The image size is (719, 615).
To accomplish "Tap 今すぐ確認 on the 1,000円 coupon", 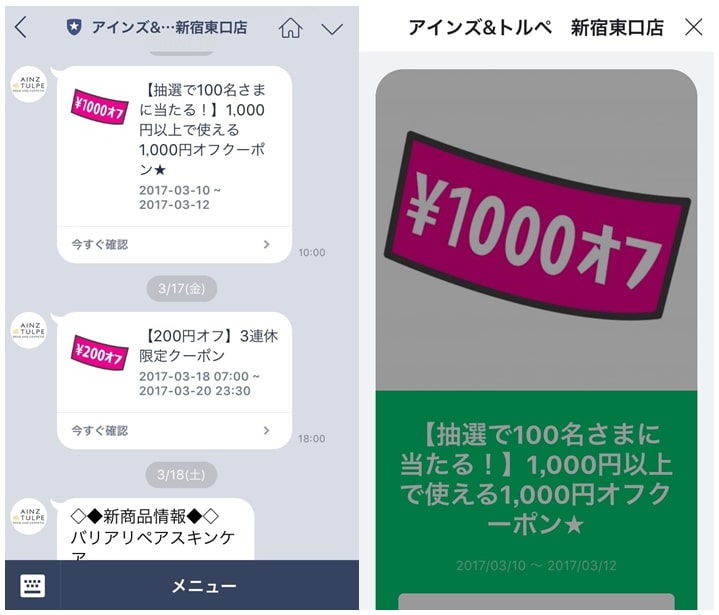I will [100, 244].
